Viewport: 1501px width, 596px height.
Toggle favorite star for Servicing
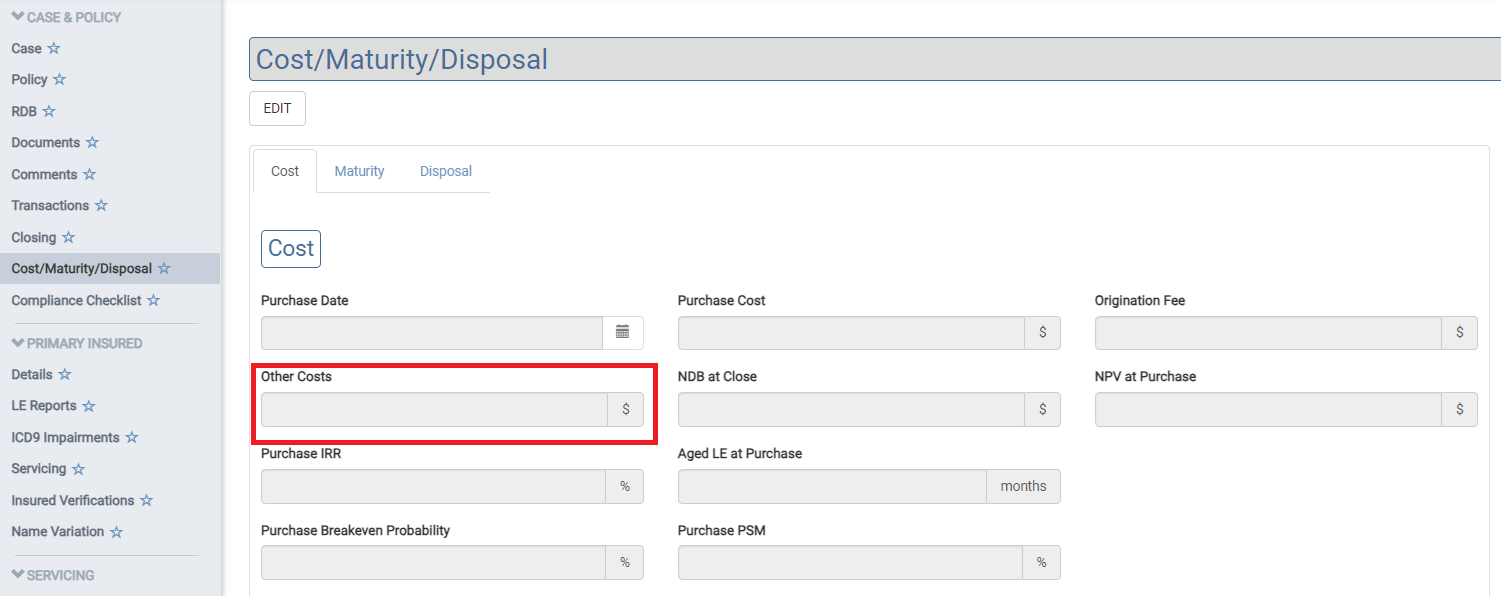coord(78,469)
